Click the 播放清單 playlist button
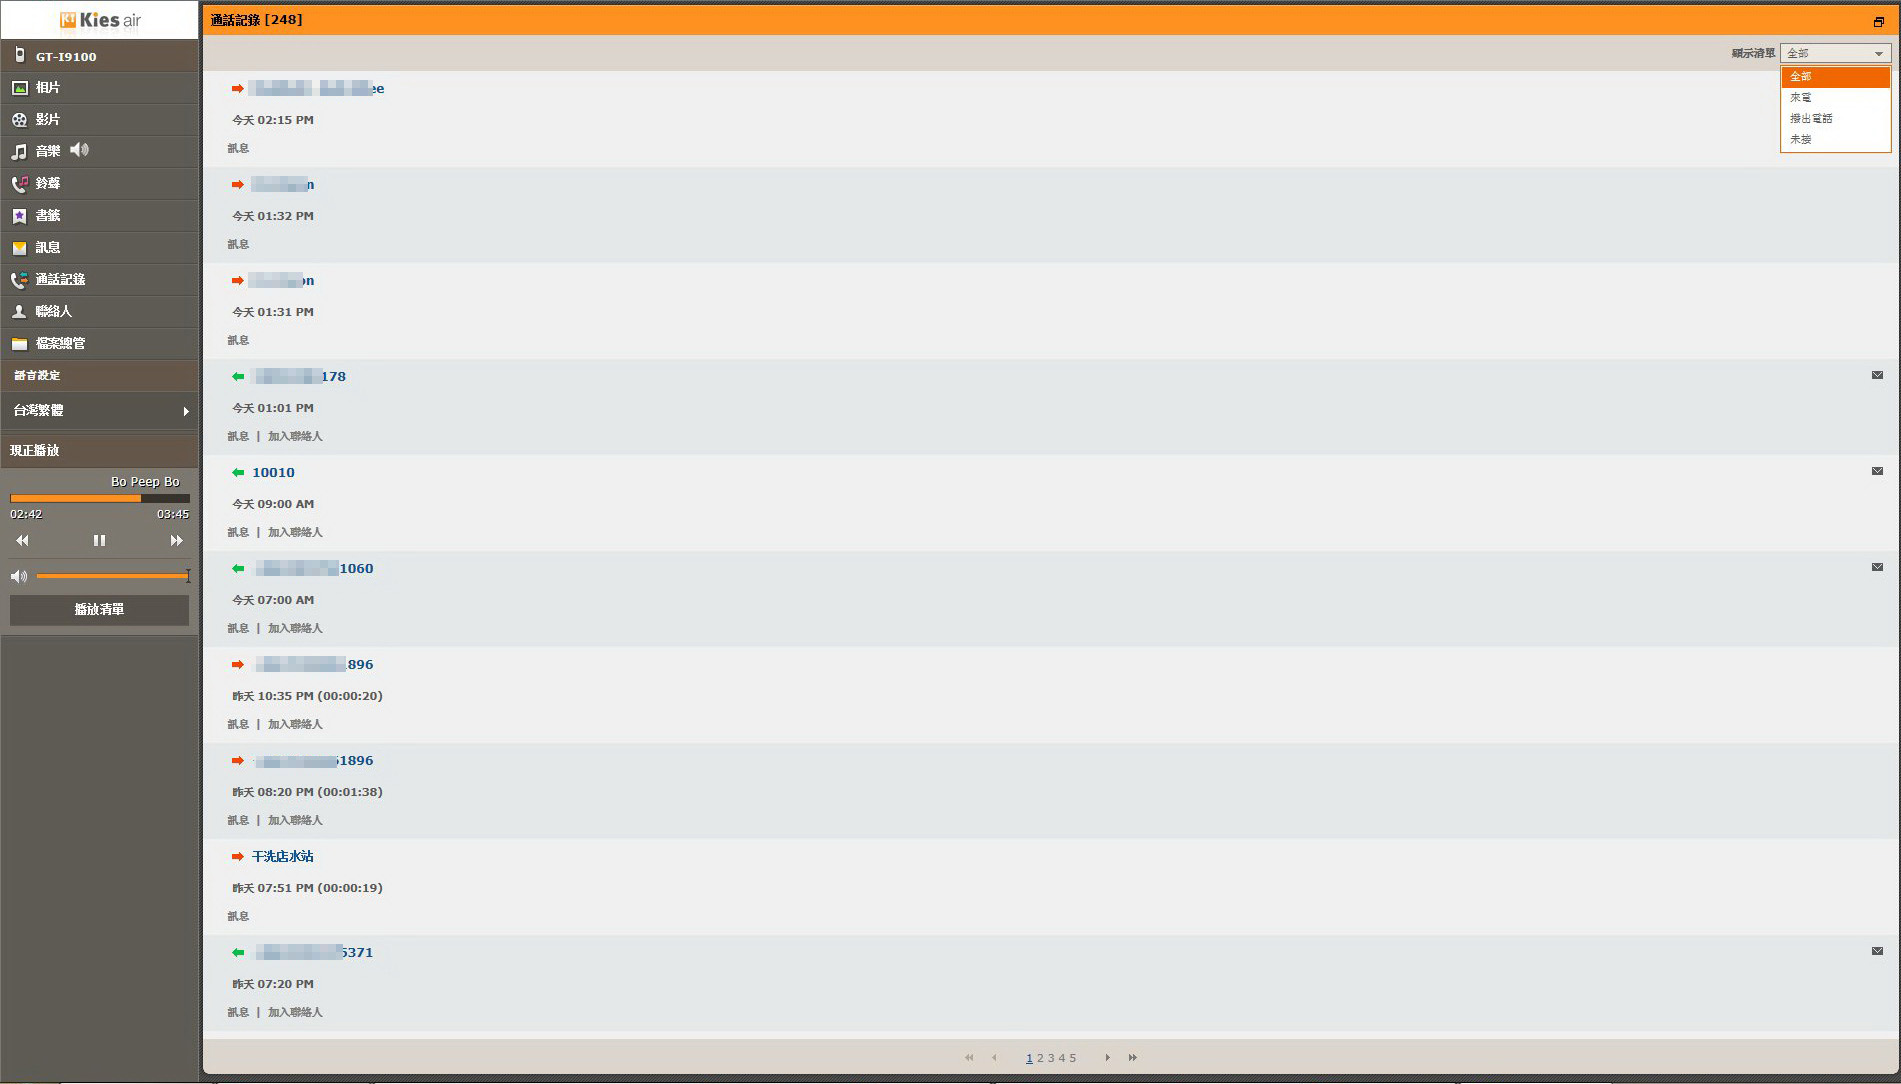 pos(99,610)
